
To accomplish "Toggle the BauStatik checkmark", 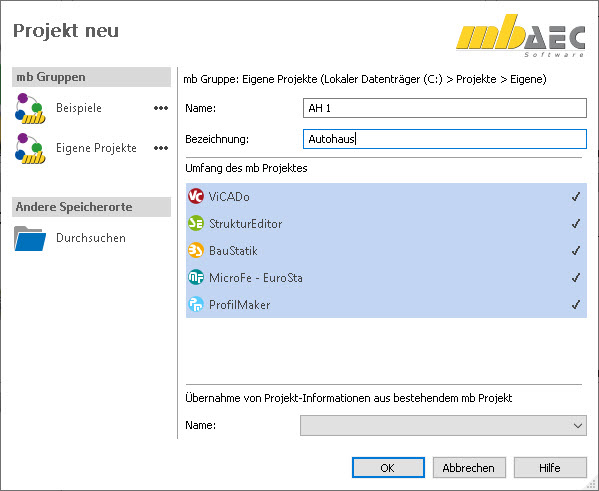I will [x=576, y=251].
